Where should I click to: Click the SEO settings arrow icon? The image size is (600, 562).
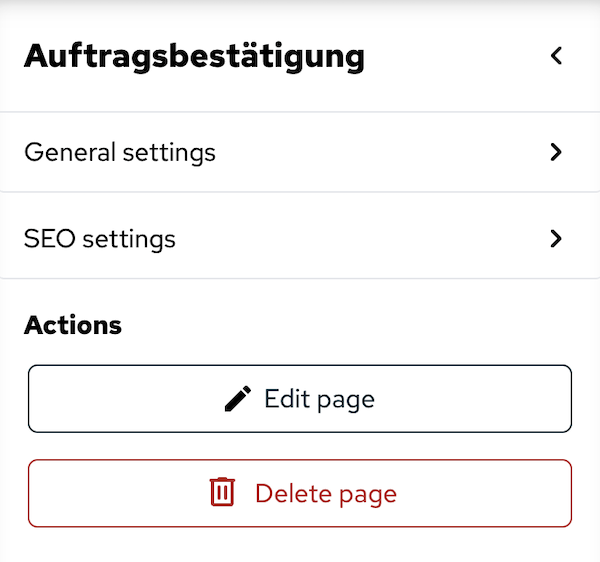pos(557,239)
